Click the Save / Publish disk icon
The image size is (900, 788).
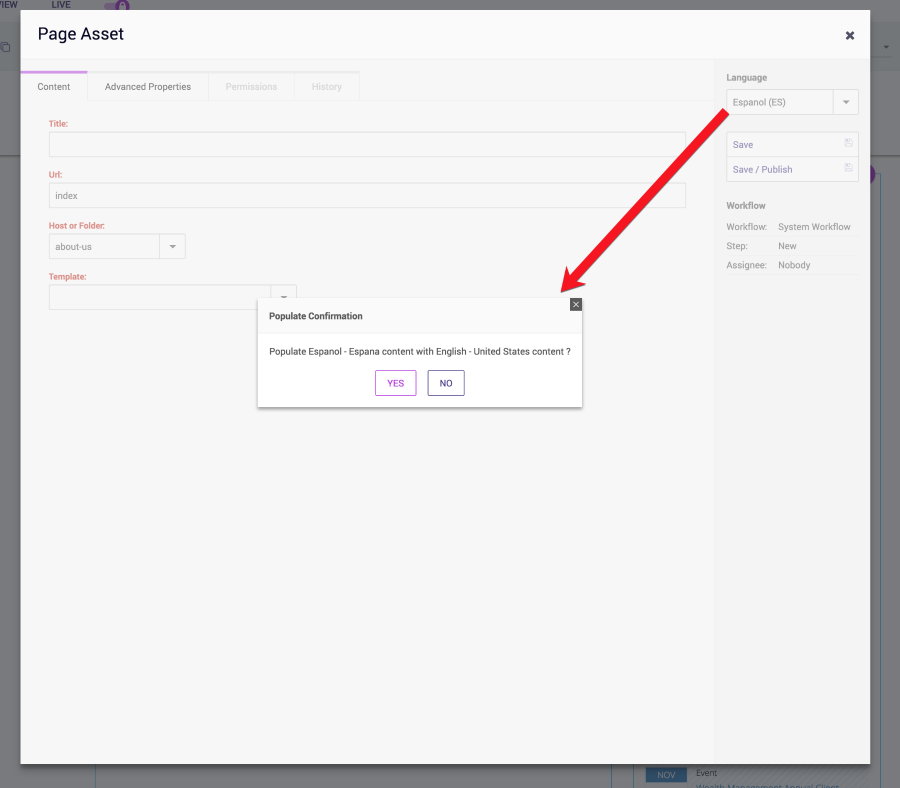[x=848, y=168]
